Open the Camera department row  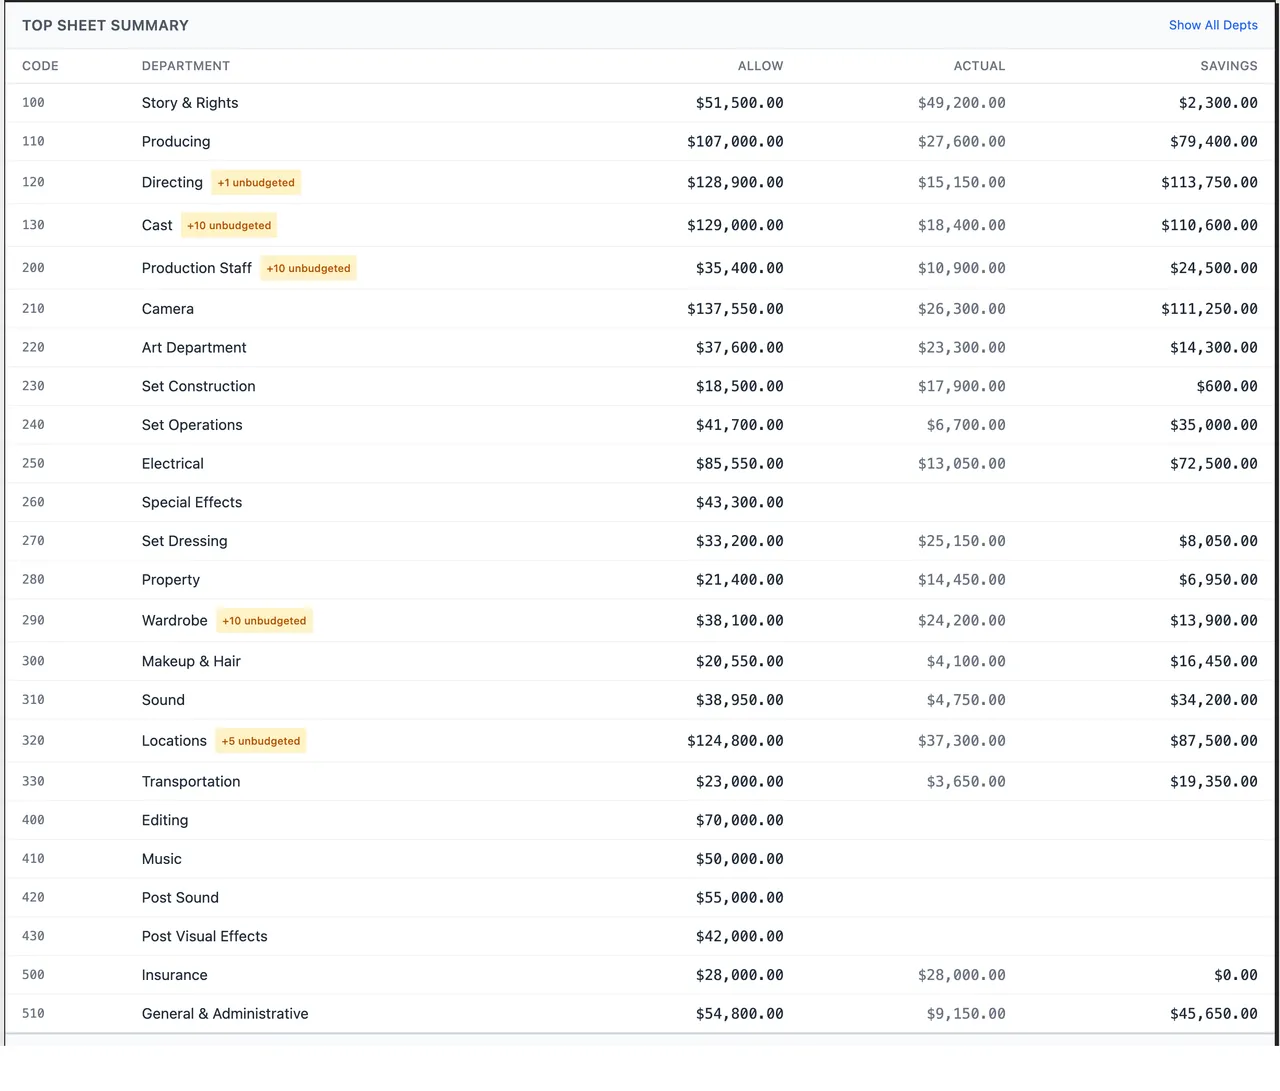640,309
